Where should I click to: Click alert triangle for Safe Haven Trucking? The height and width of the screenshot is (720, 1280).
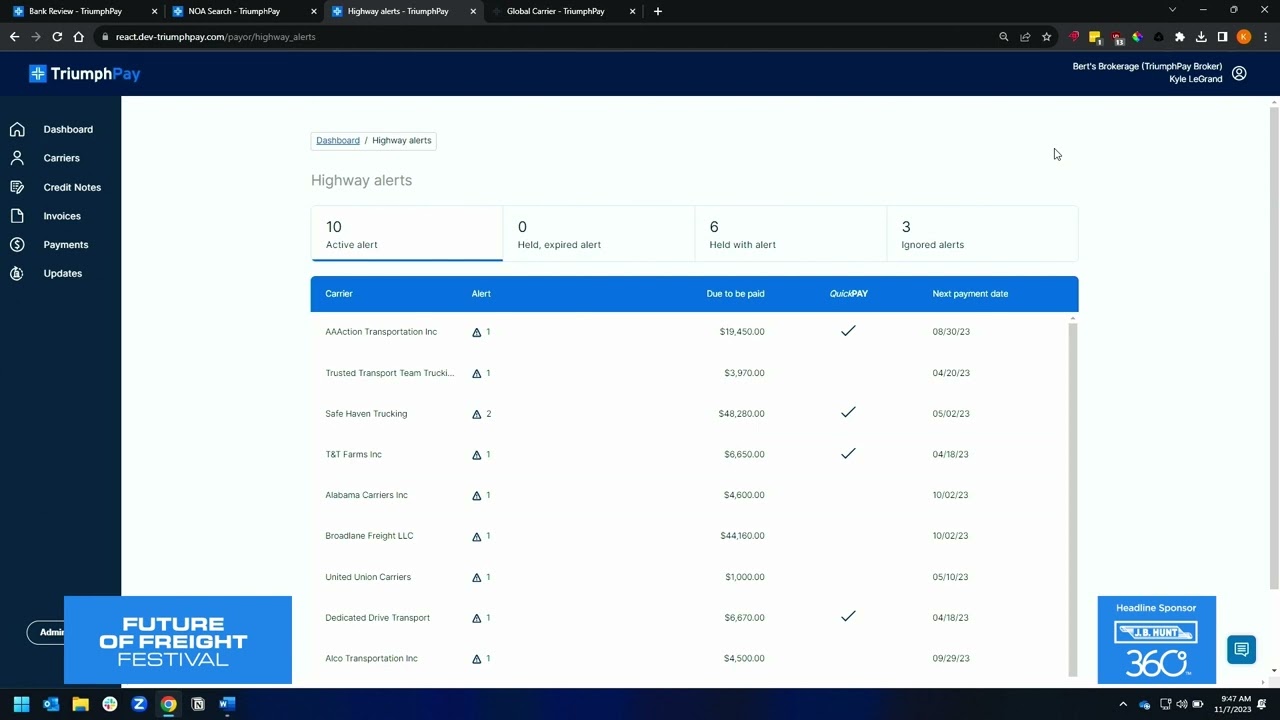tap(477, 414)
